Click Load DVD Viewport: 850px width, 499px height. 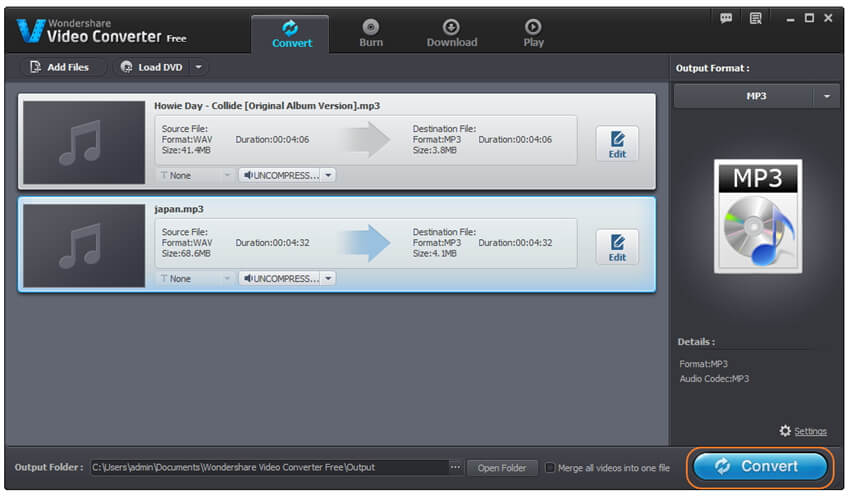point(152,67)
